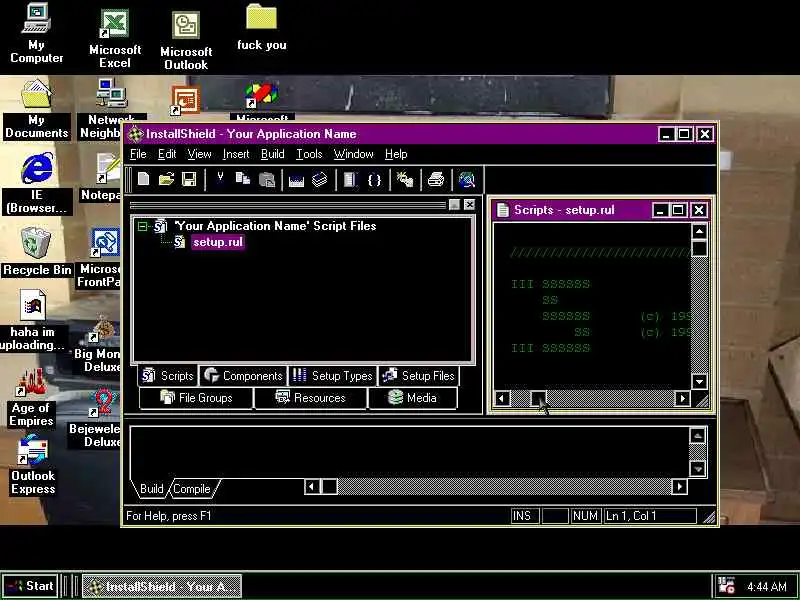The width and height of the screenshot is (800, 600).
Task: Click the curly braces toolbar icon
Action: (374, 180)
